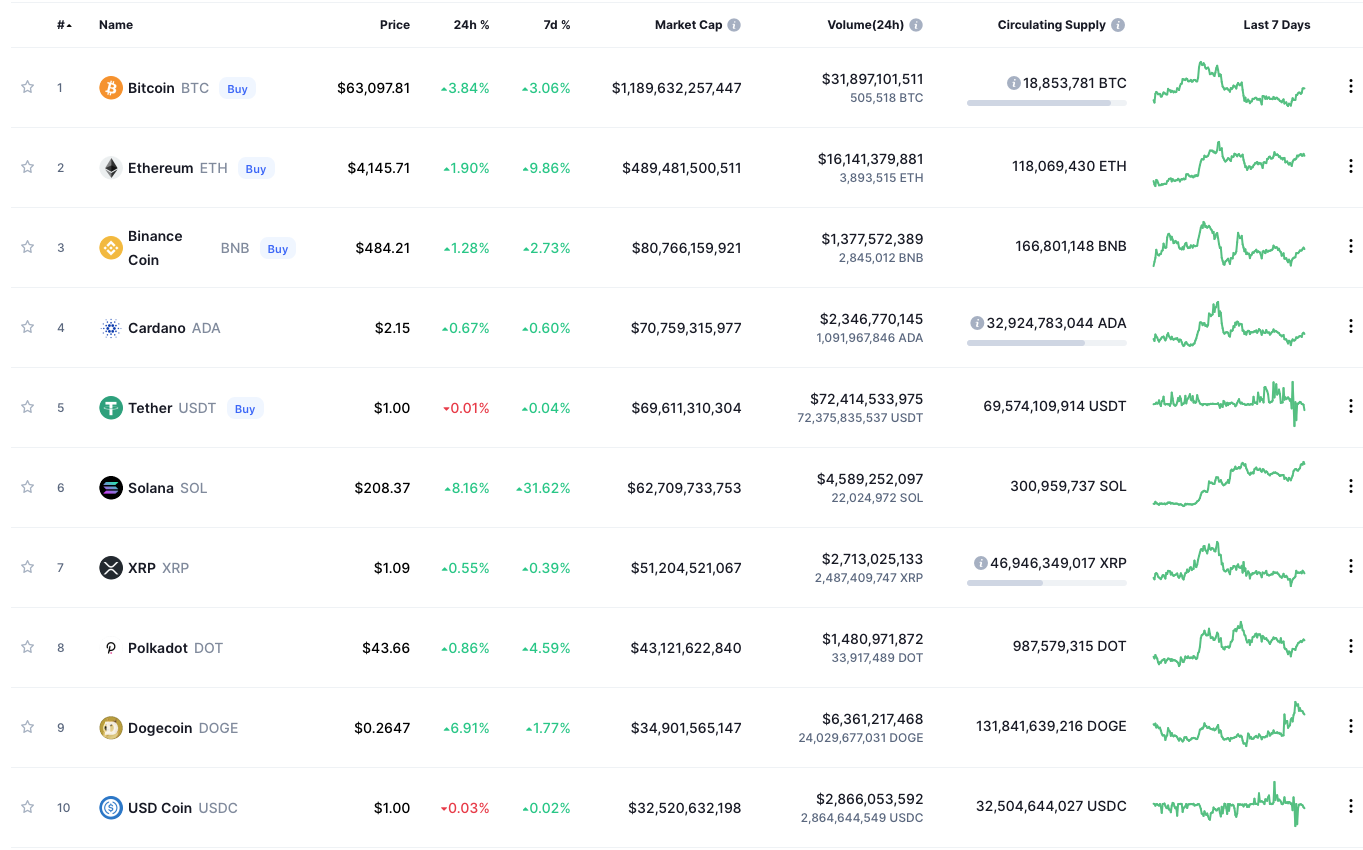The height and width of the screenshot is (850, 1363).
Task: Click info icon beside Circulating Supply header
Action: point(1118,25)
